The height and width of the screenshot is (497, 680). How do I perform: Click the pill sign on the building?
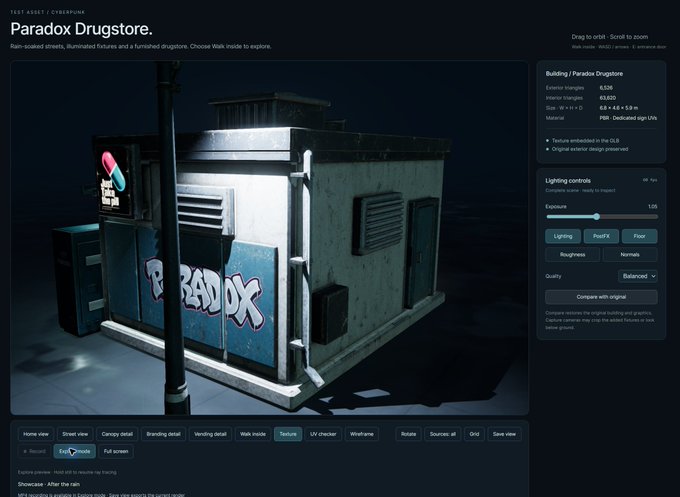(114, 181)
